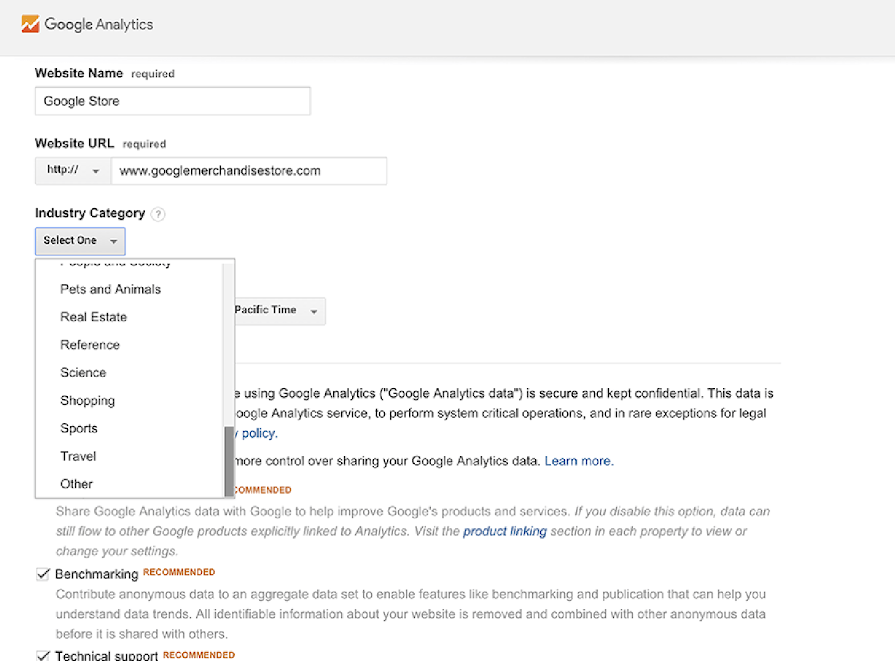895x661 pixels.
Task: Open the Learn more link
Action: click(x=579, y=461)
